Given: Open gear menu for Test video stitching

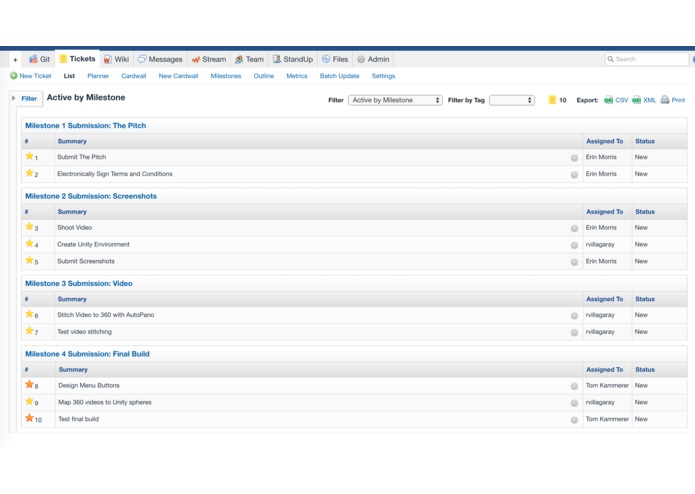Looking at the screenshot, I should (574, 332).
